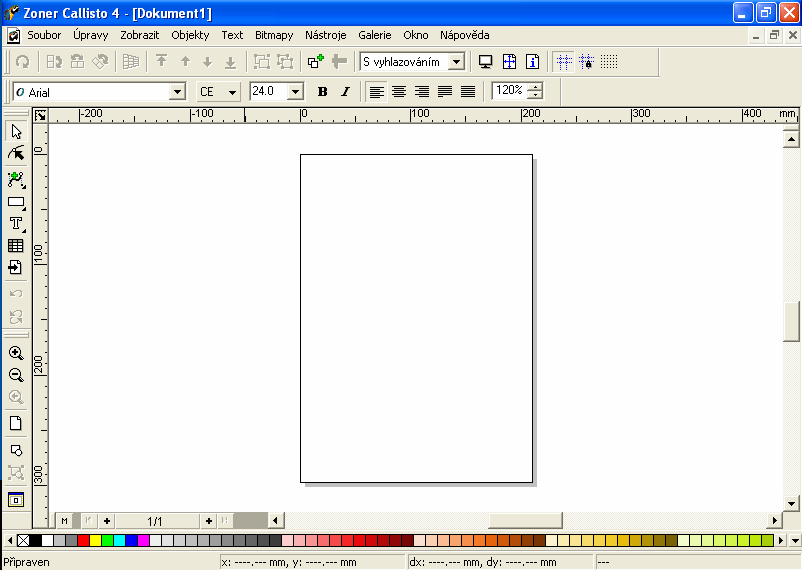Add page before button left of 1/1
The height and width of the screenshot is (570, 802).
click(x=106, y=521)
